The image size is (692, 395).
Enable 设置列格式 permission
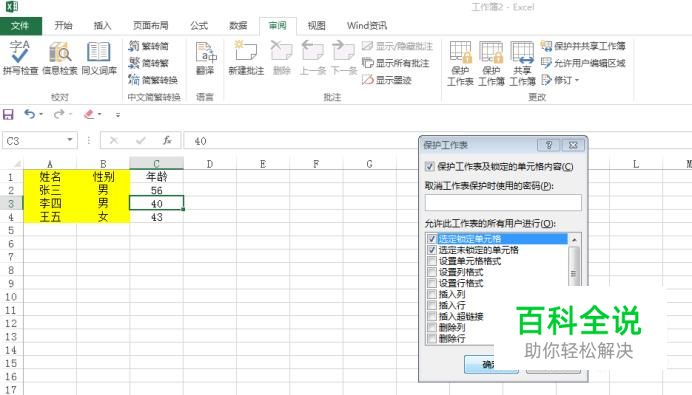(x=432, y=272)
